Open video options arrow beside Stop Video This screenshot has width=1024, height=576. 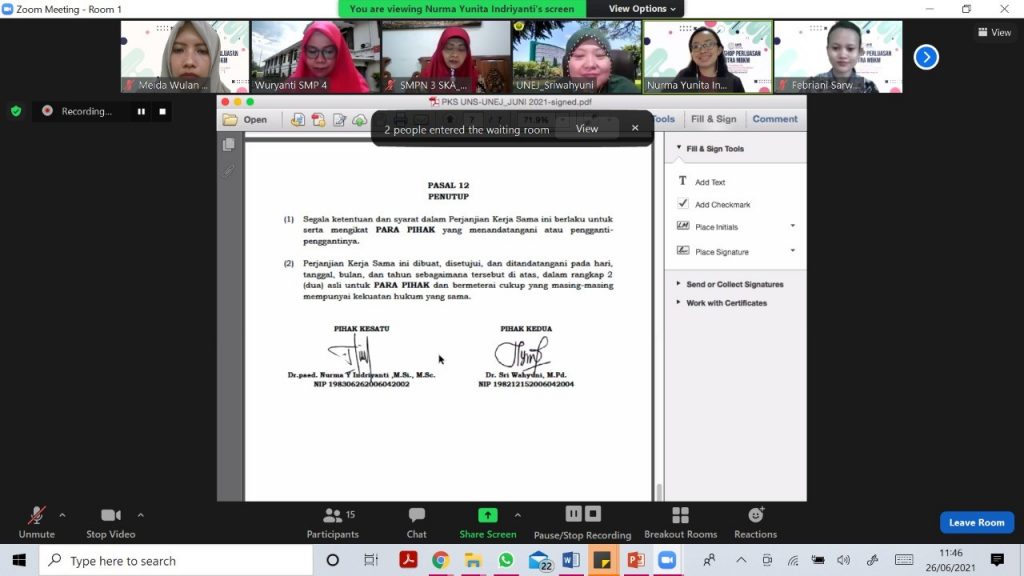[x=140, y=515]
